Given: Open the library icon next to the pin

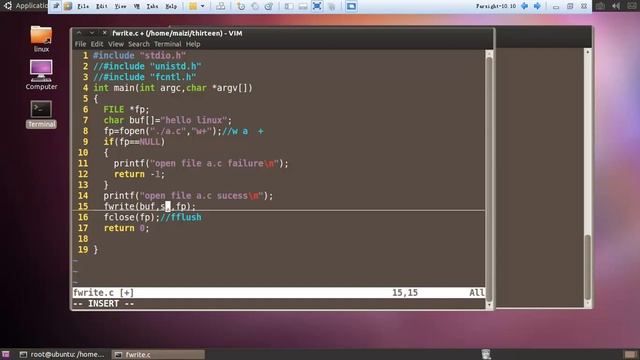Looking at the screenshot, I should [x=68, y=6].
